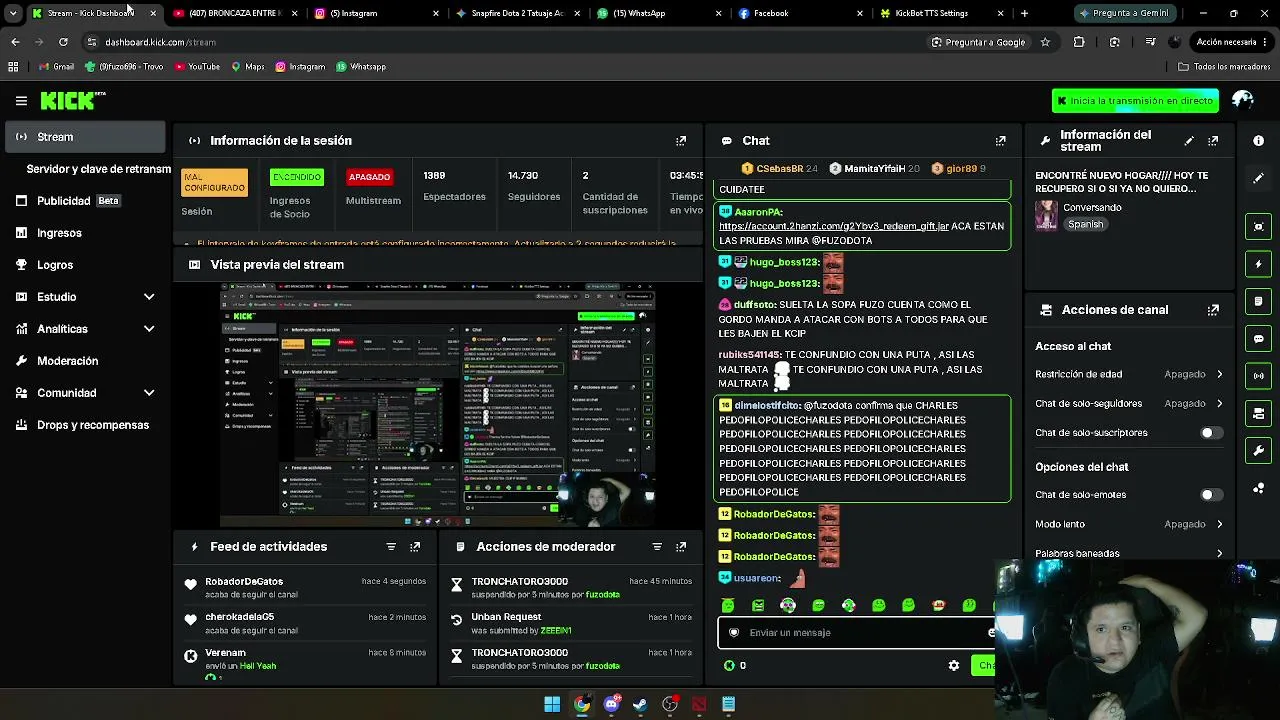Reload the page in Chrome
The height and width of the screenshot is (720, 1280).
pyautogui.click(x=63, y=42)
